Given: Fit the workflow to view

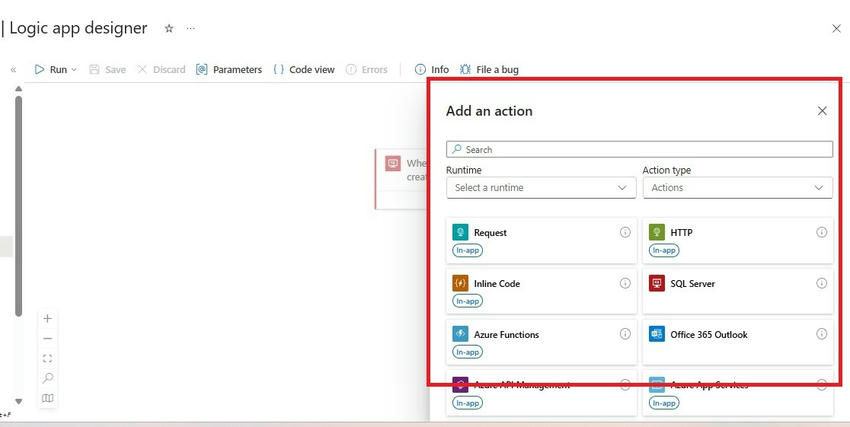Looking at the screenshot, I should click(48, 358).
